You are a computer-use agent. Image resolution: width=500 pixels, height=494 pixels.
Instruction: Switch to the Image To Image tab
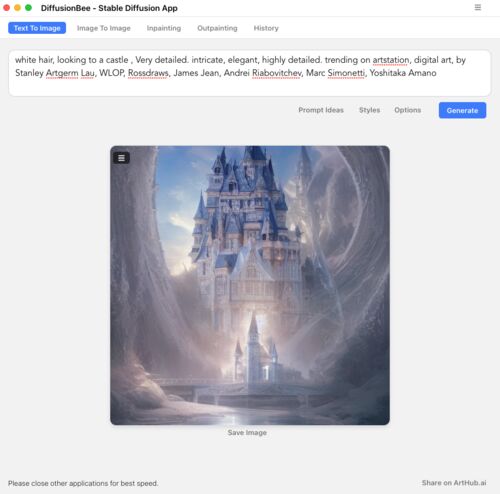click(104, 28)
